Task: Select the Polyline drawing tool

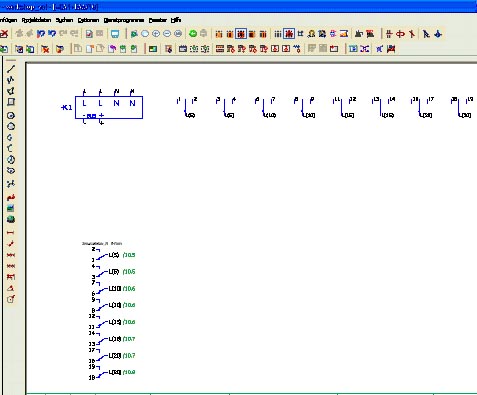Action: (11, 80)
